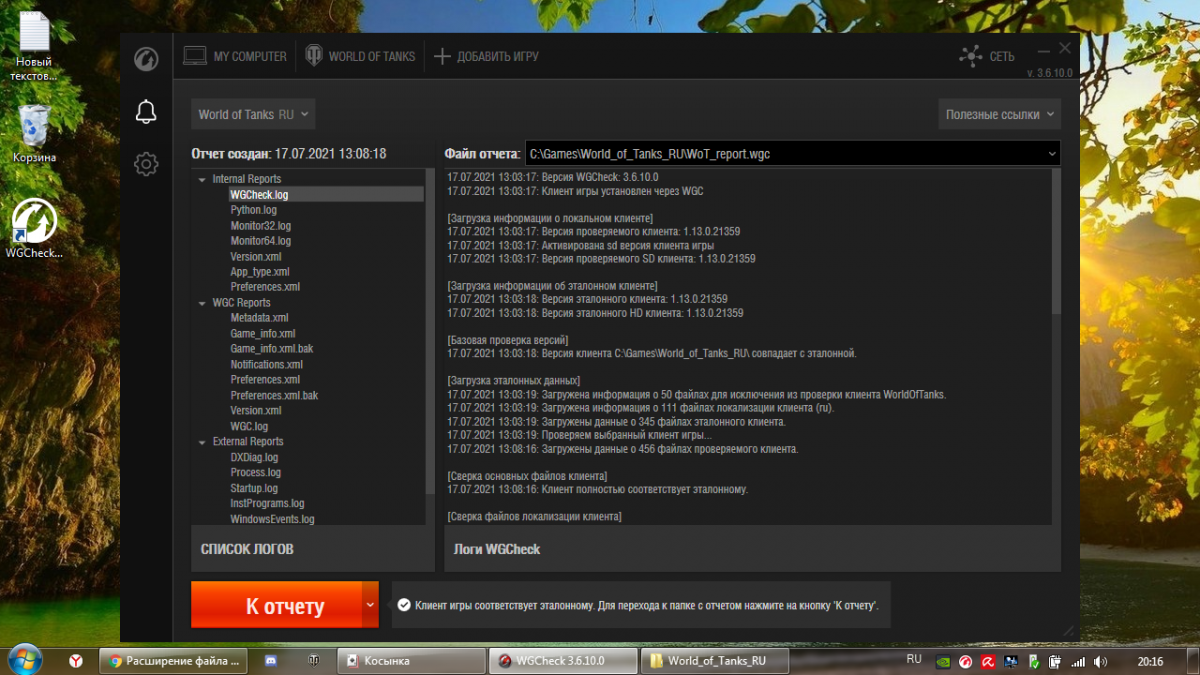Switch to WORLD OF TANKS tab

coord(360,57)
